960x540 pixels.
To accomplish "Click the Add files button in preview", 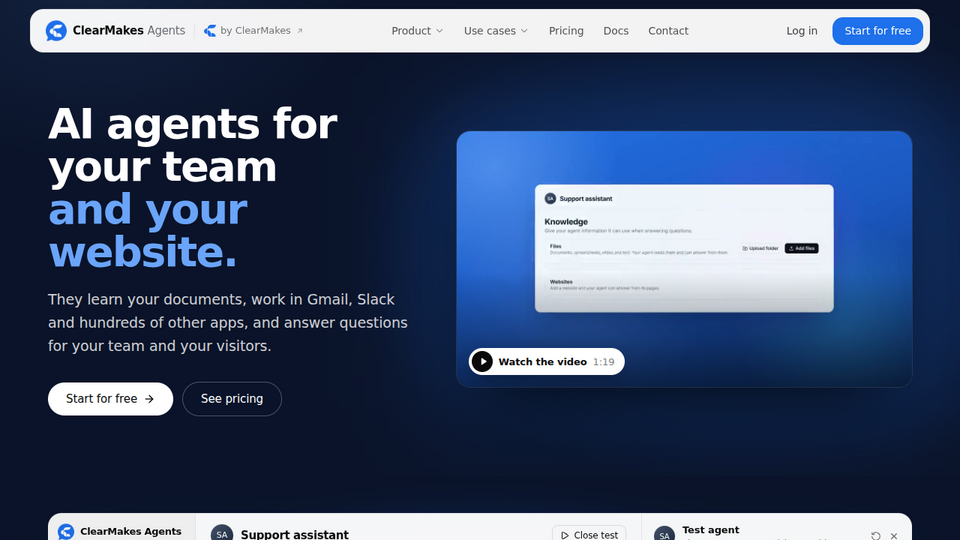I will pos(801,249).
